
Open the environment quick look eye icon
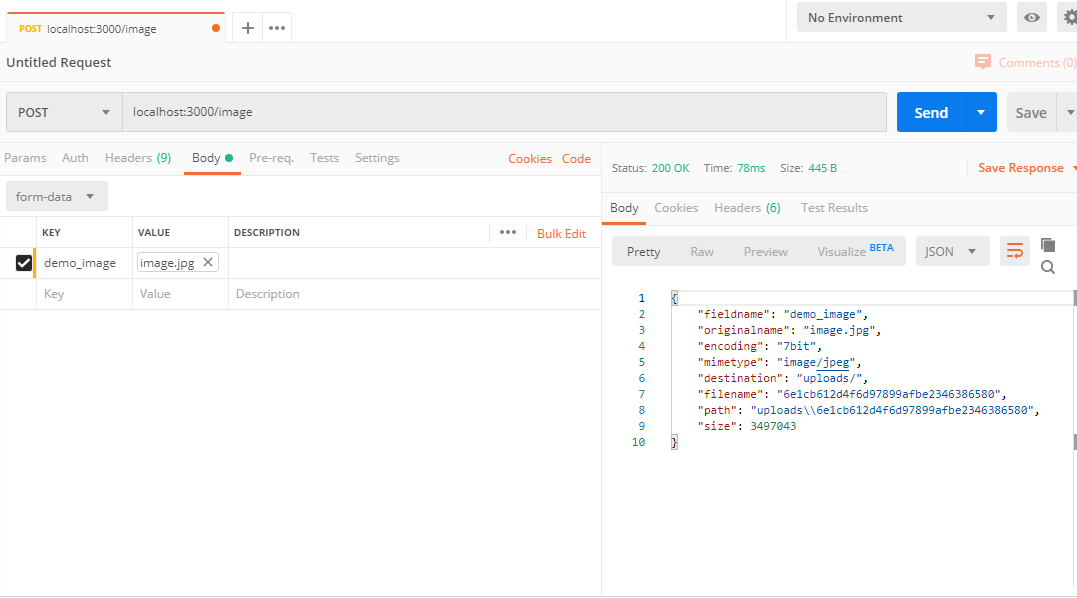pos(1031,17)
